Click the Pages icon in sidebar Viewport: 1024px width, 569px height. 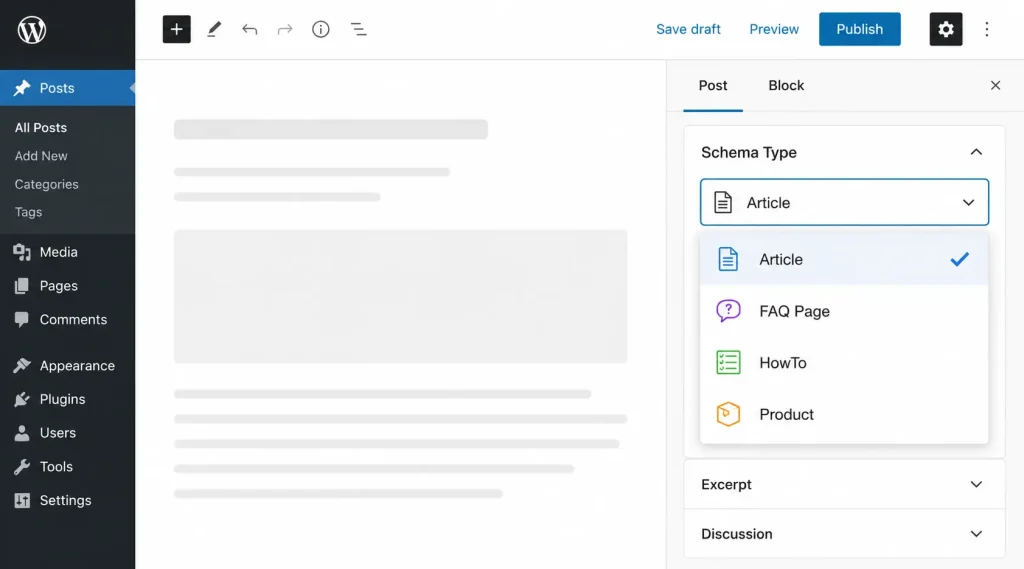point(22,285)
